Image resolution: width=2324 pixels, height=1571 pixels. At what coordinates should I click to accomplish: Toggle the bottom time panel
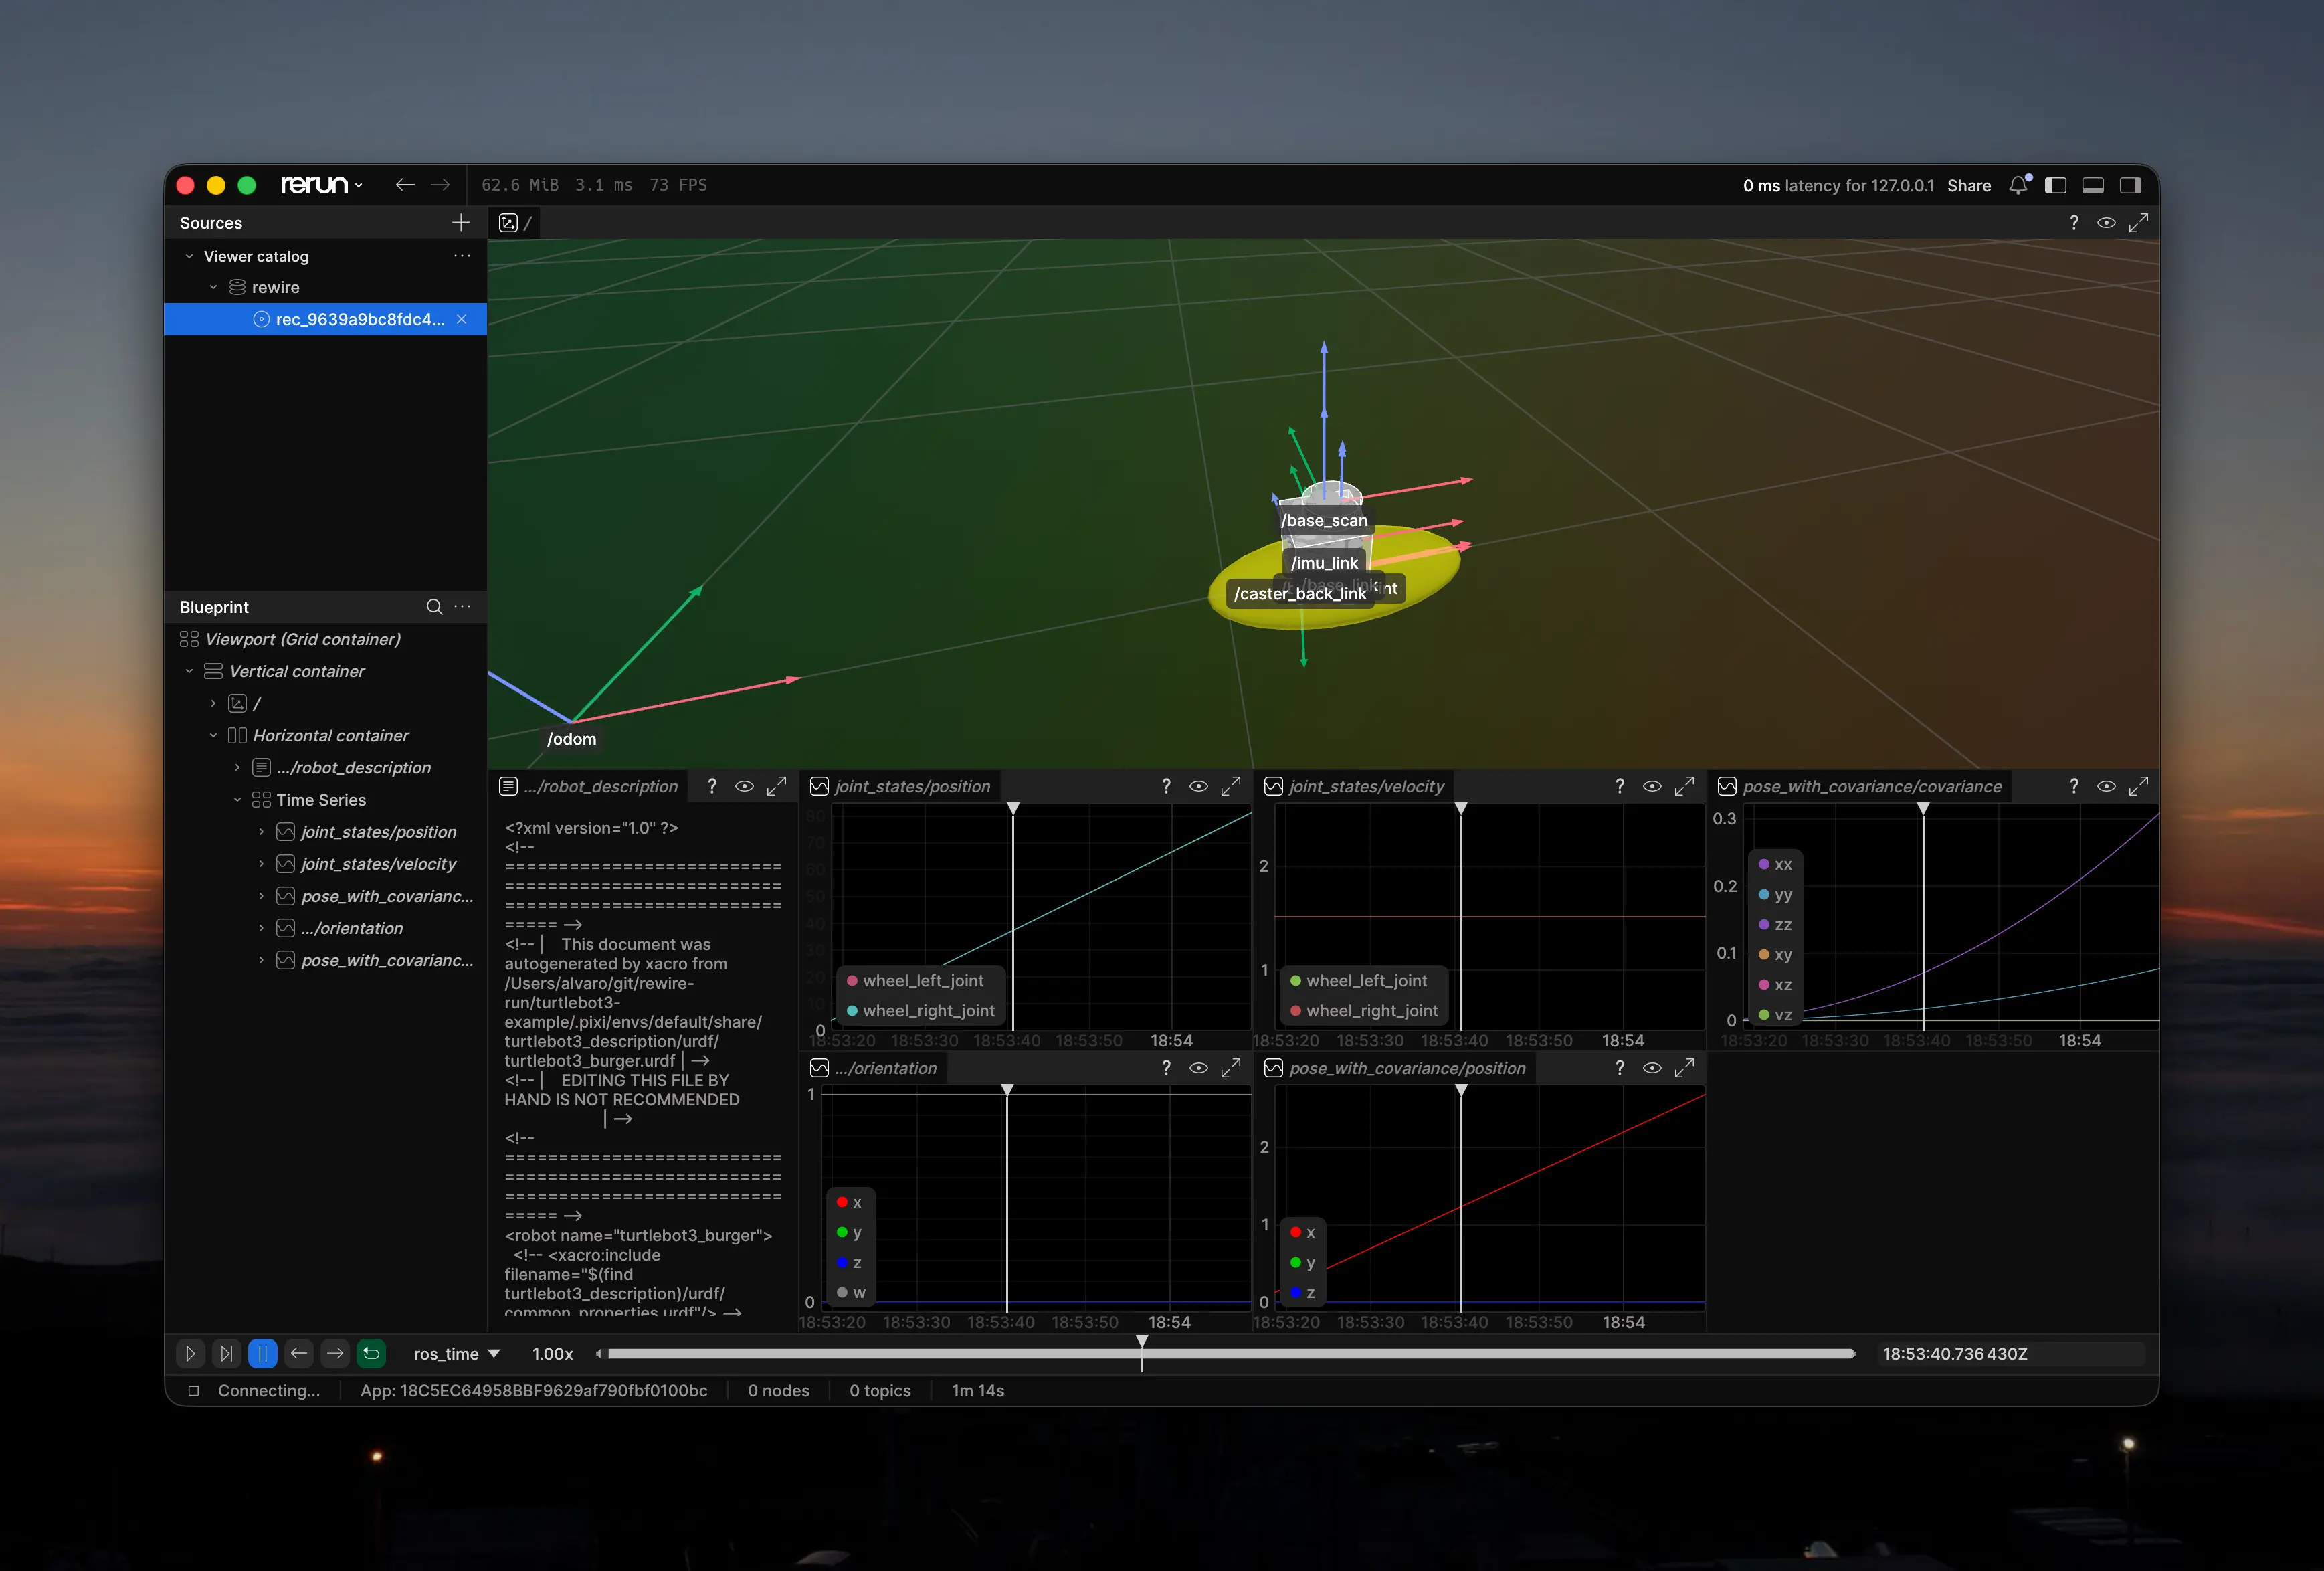click(x=2093, y=185)
